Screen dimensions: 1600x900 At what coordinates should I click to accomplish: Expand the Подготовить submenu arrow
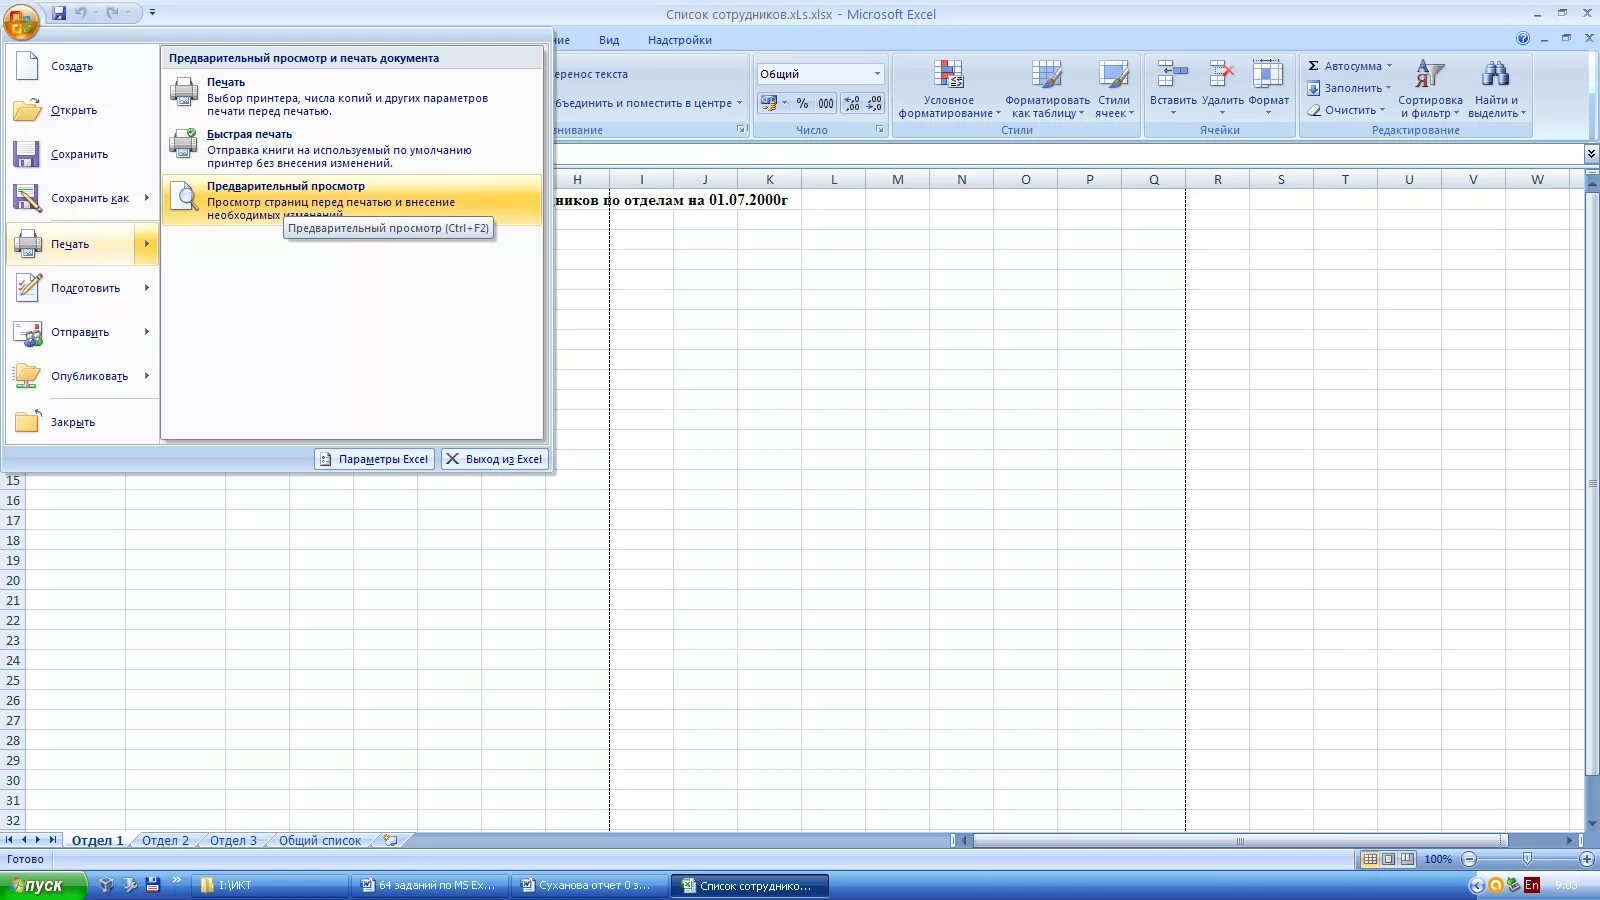[147, 288]
